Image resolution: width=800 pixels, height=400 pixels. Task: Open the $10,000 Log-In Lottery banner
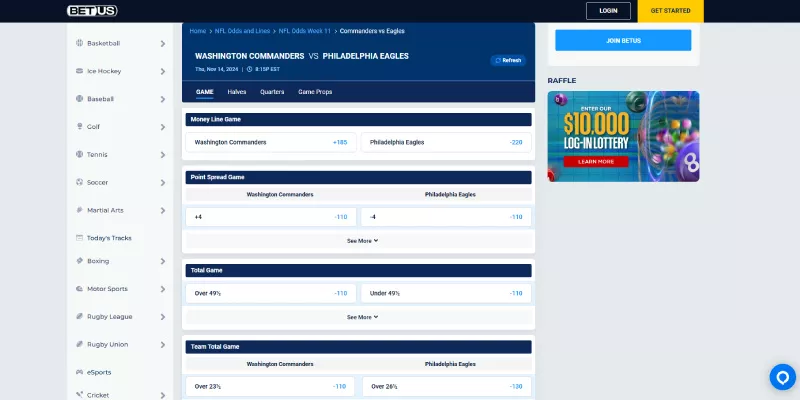tap(623, 136)
